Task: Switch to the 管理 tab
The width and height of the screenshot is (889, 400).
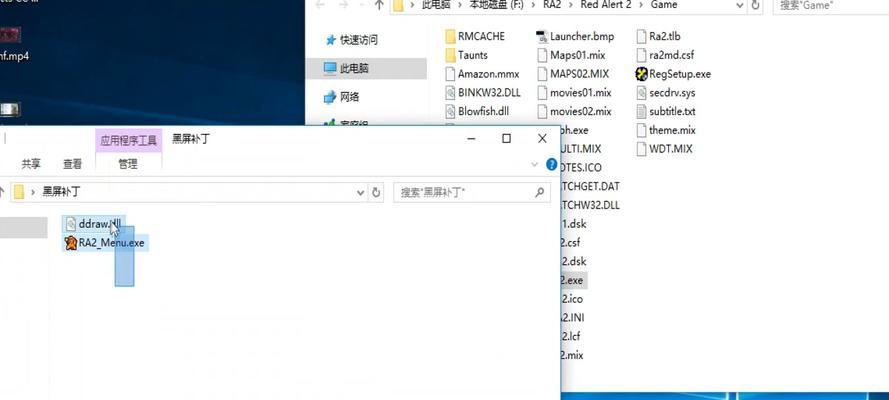Action: point(128,164)
